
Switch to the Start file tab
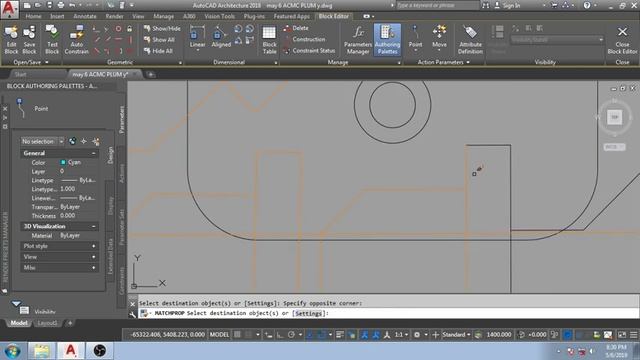(20, 74)
